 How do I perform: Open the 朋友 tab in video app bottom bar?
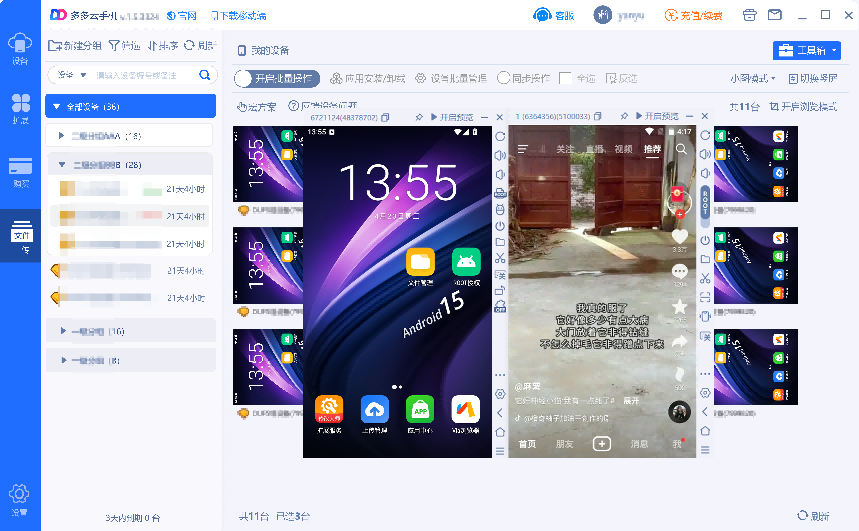click(x=564, y=444)
